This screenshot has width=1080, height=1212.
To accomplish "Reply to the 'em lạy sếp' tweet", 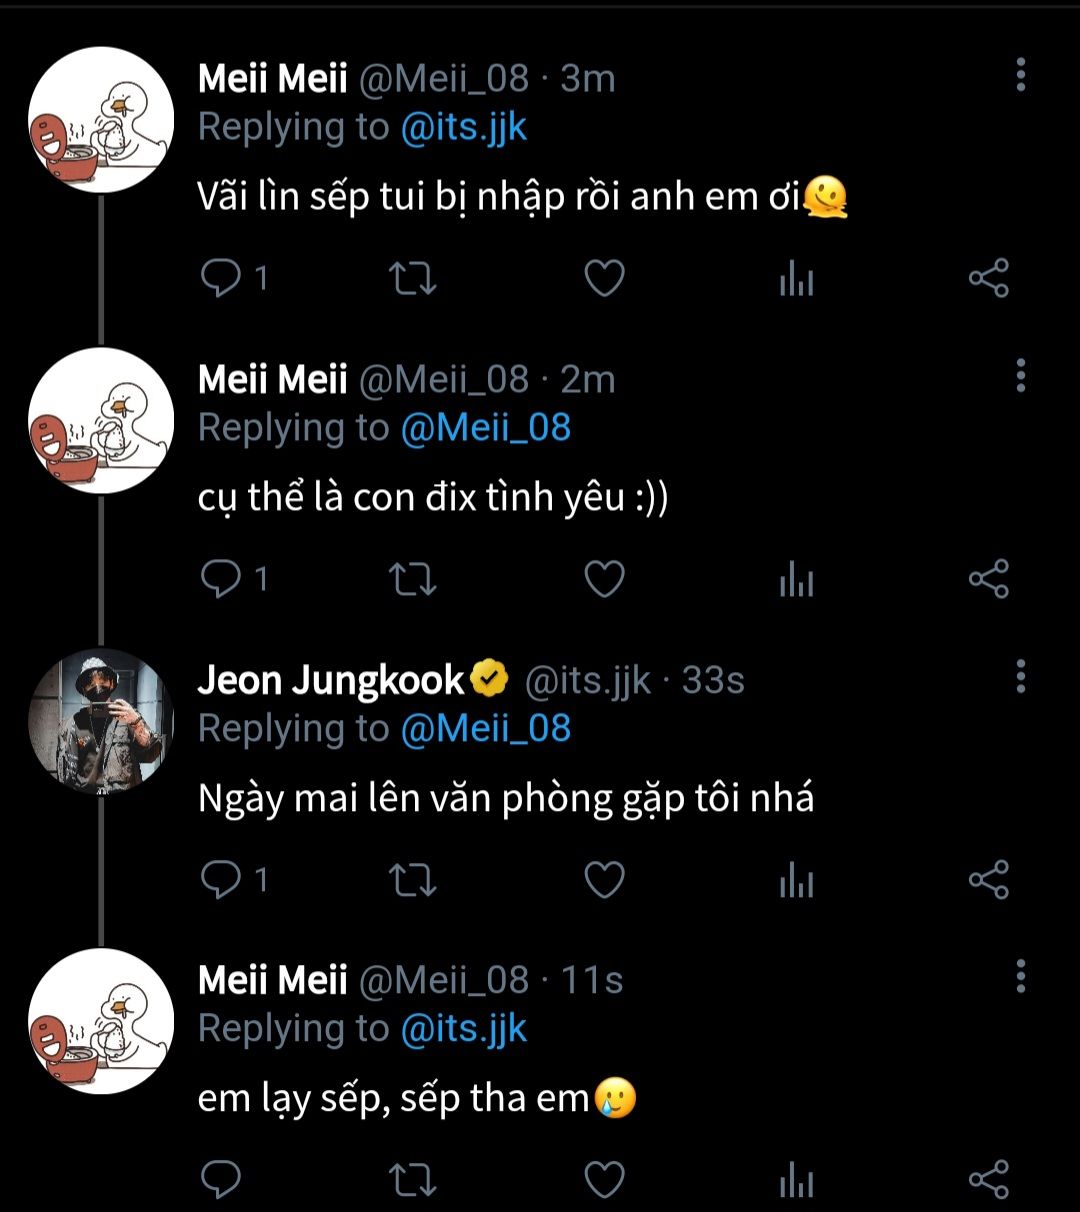I will (220, 1180).
